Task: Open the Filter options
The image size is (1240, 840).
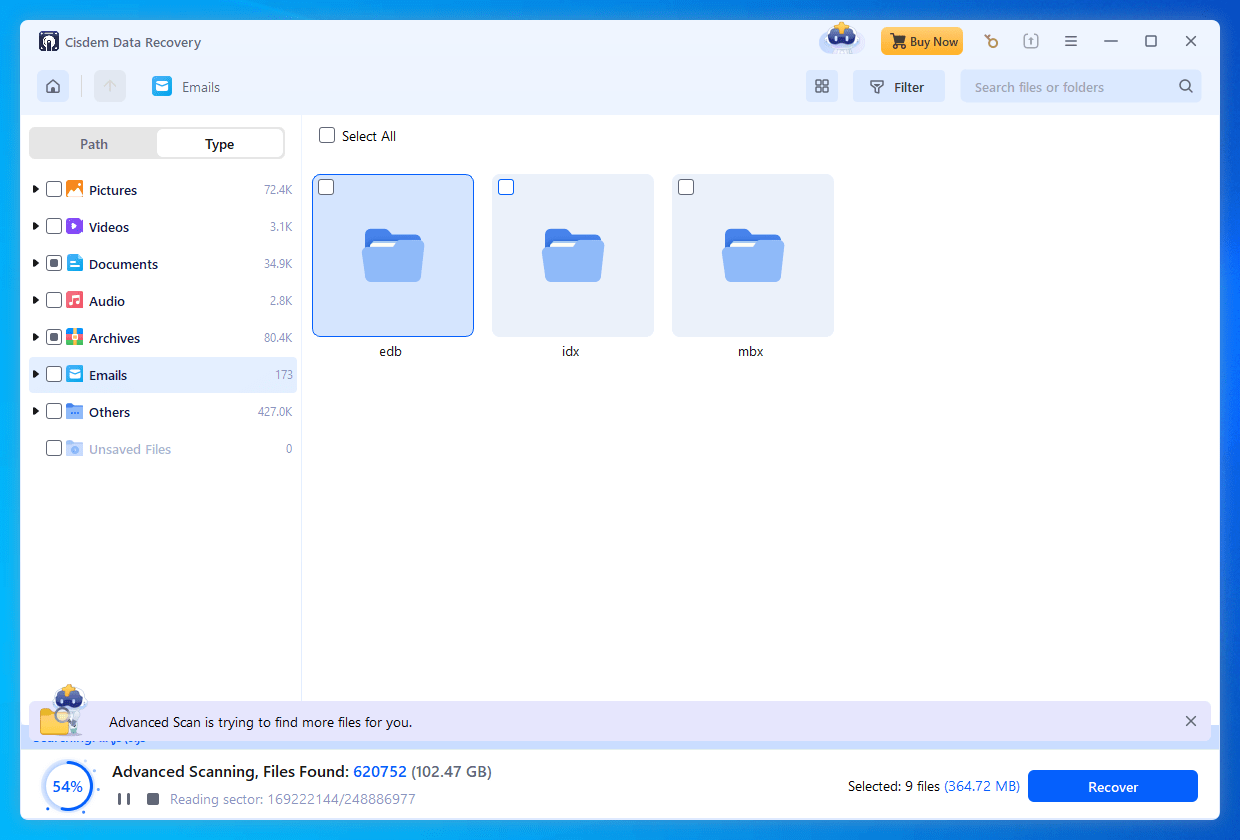Action: (x=898, y=87)
